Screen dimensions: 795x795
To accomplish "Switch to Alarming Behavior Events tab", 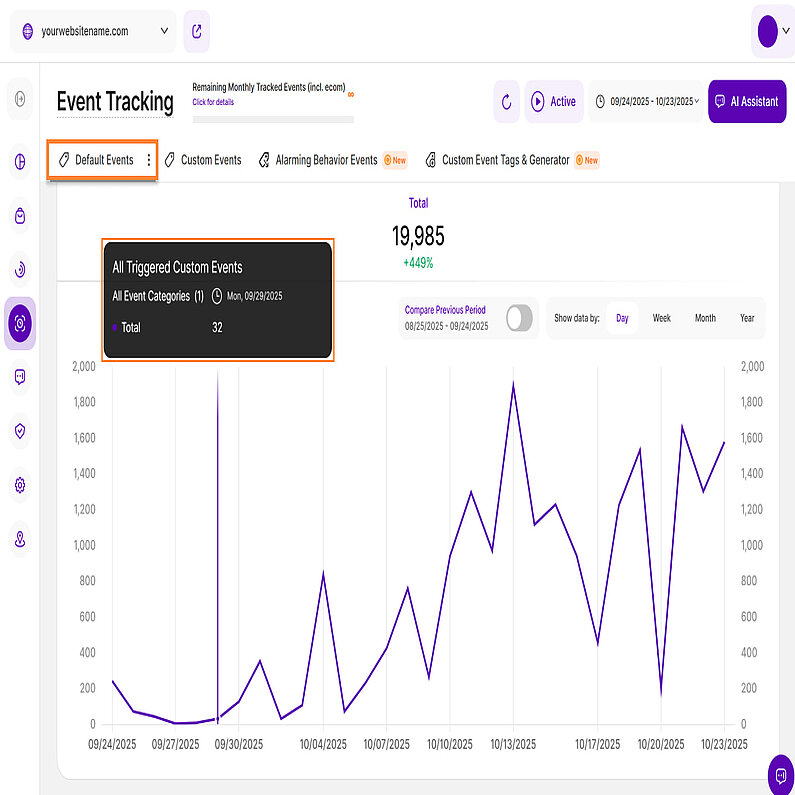I will tap(326, 160).
